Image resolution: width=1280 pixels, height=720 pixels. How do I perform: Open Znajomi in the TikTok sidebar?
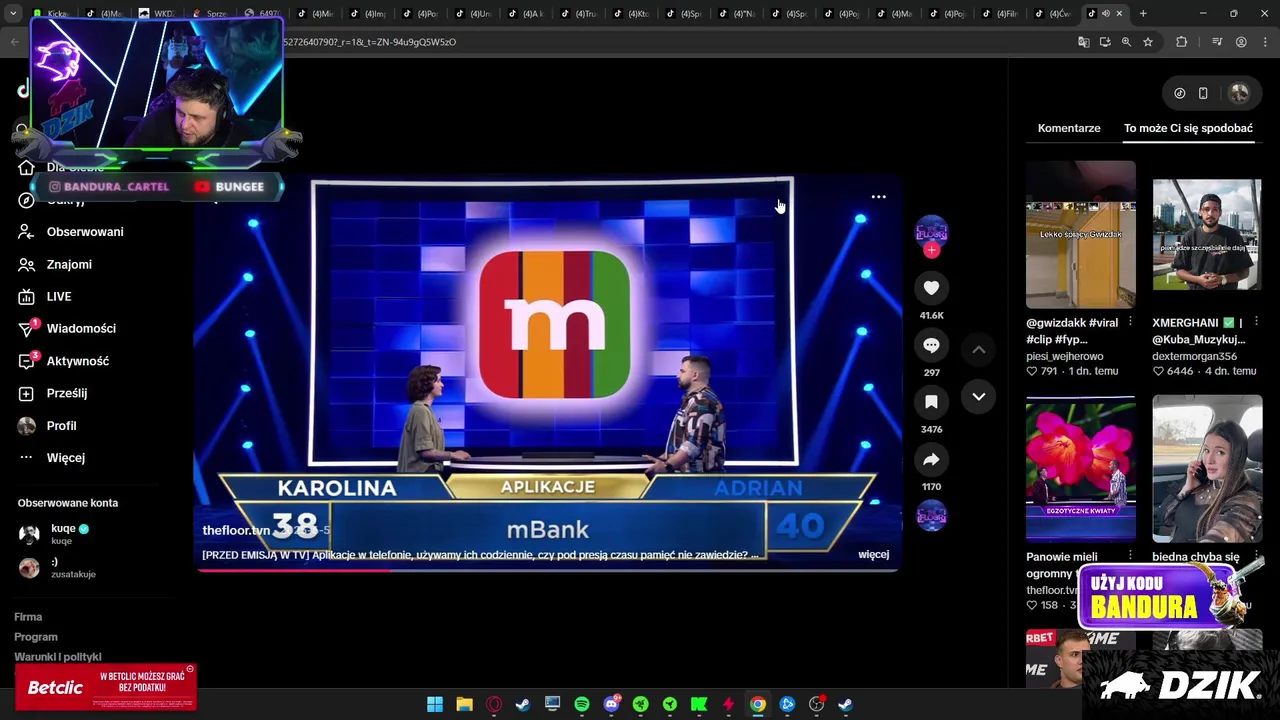click(69, 264)
